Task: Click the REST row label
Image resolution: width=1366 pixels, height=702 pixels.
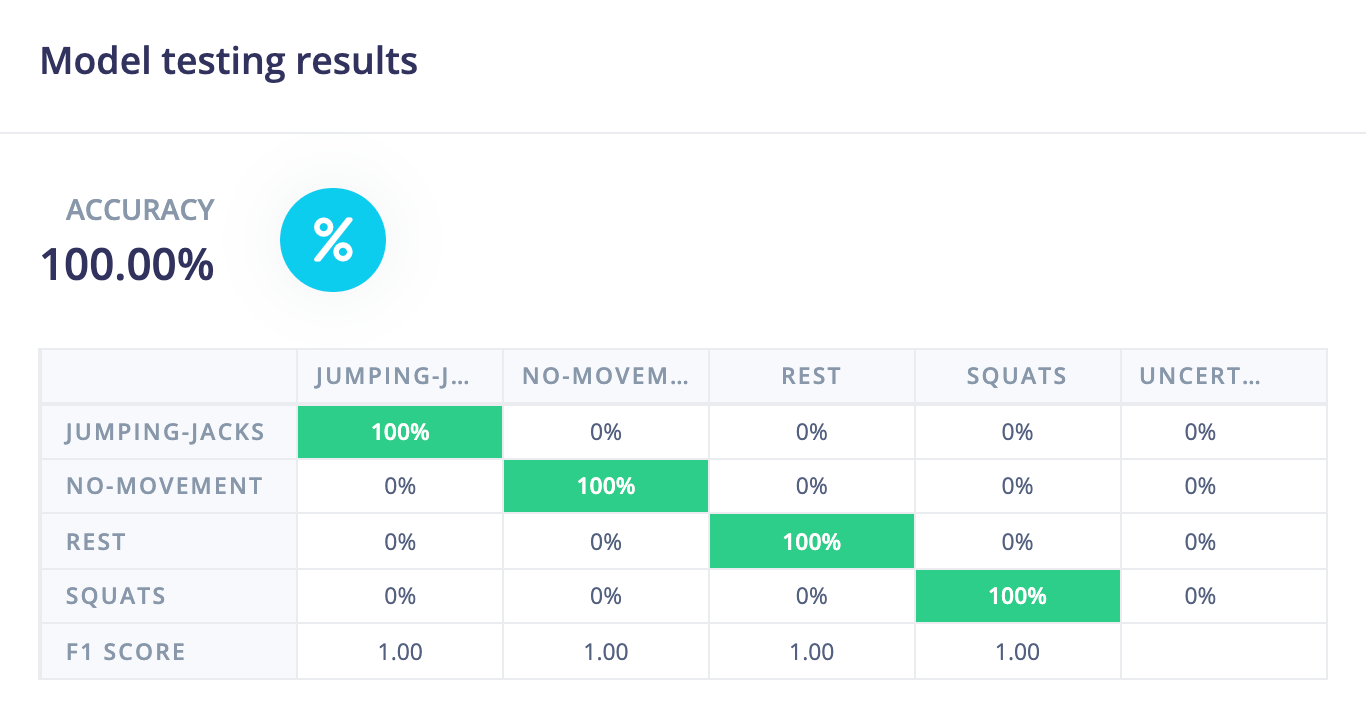Action: (96, 542)
